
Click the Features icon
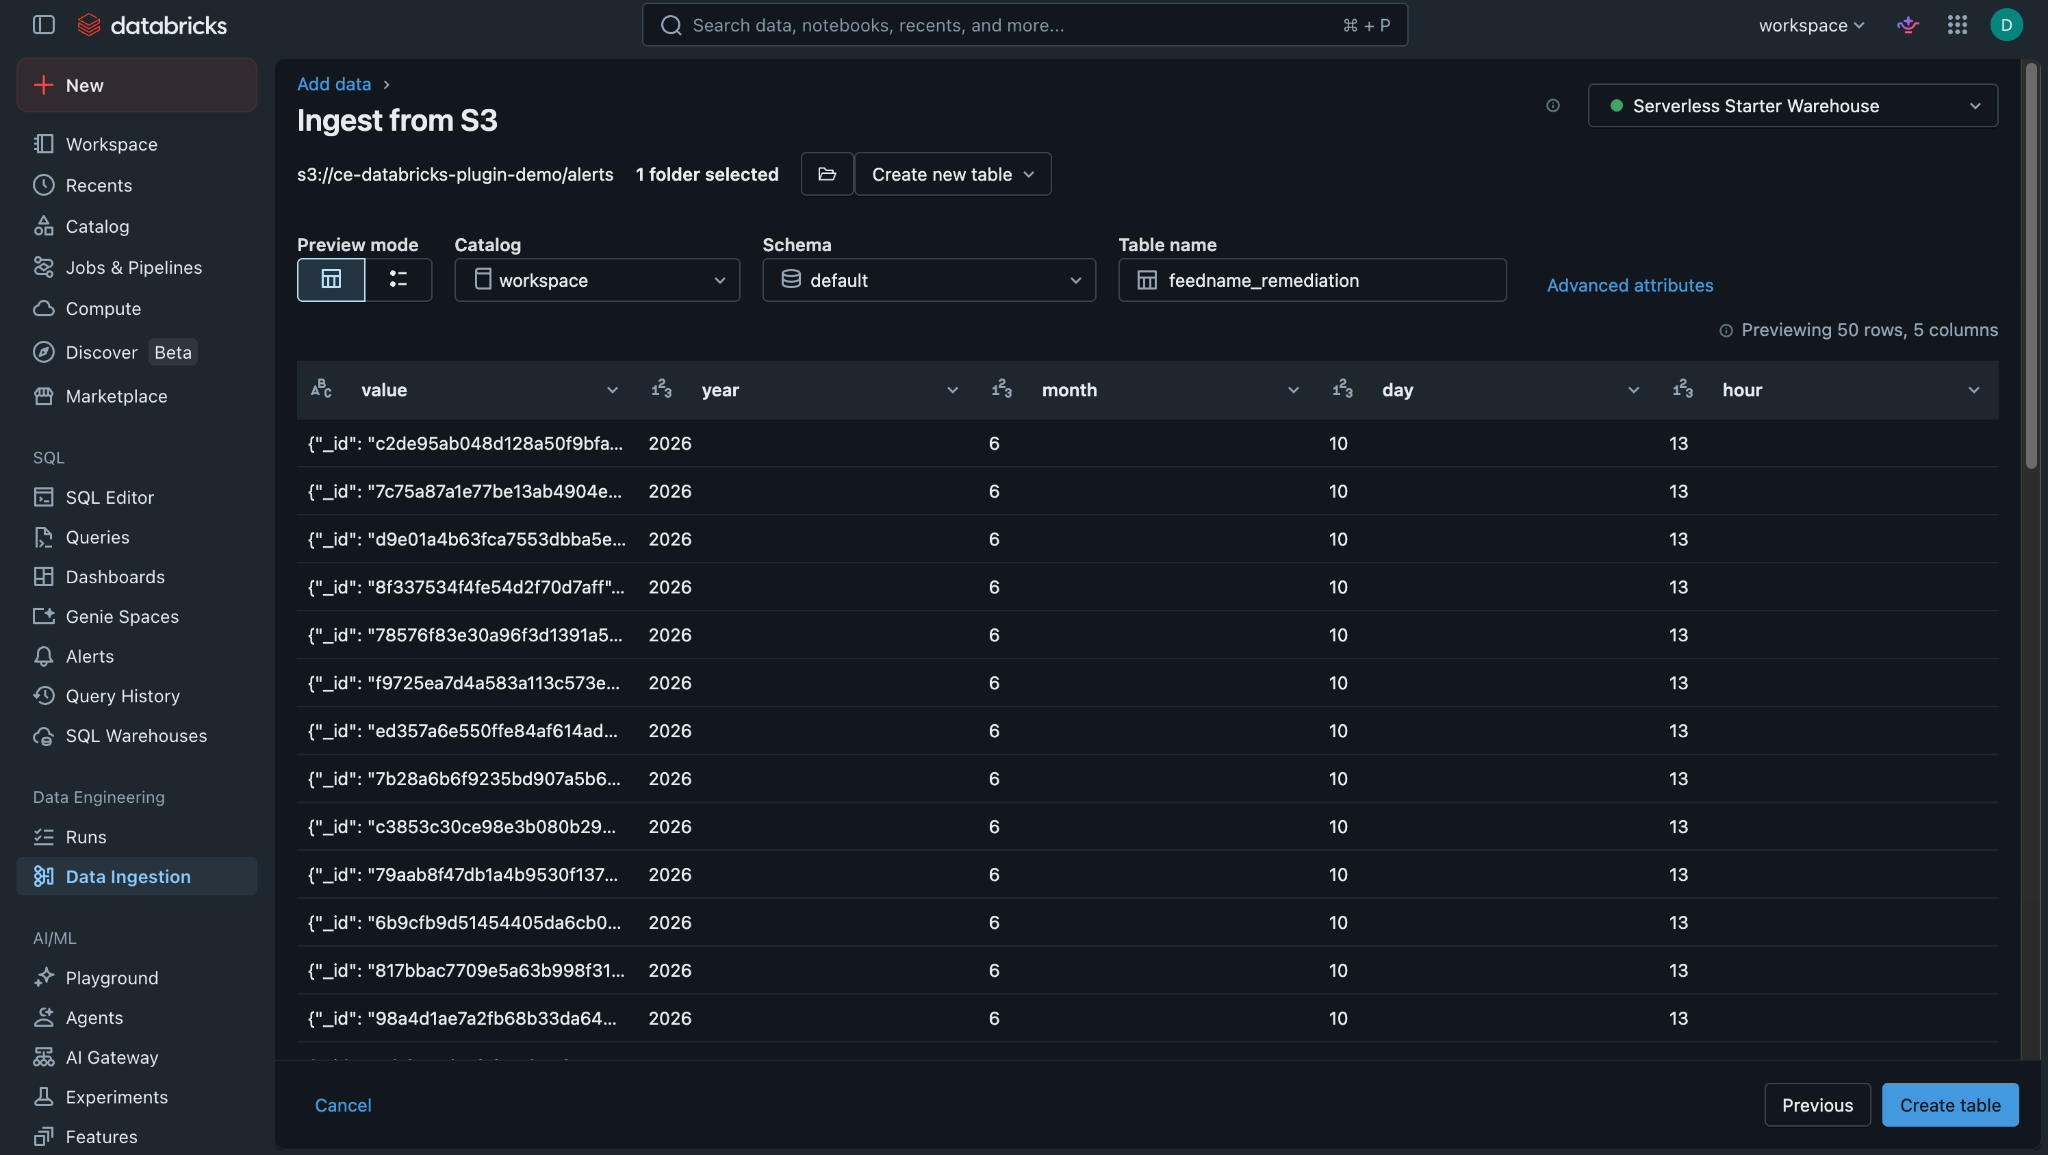tap(44, 1137)
